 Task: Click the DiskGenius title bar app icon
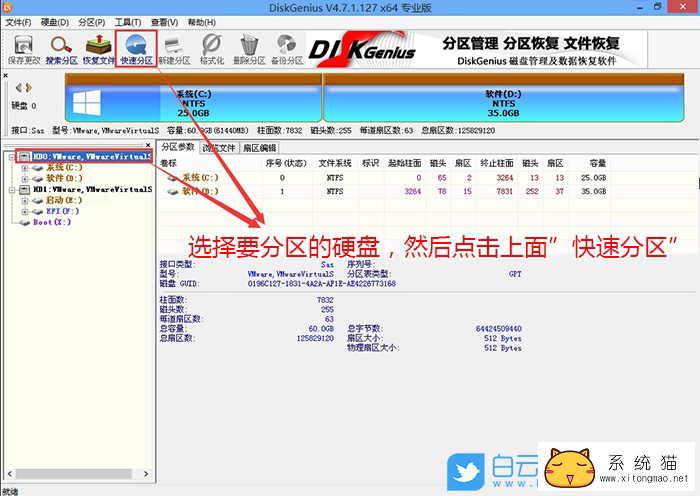click(x=7, y=7)
